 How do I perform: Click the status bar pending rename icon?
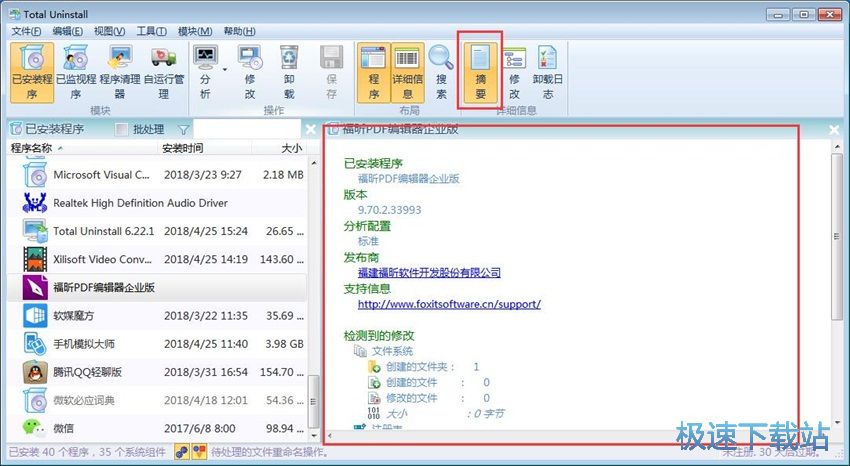coord(199,451)
